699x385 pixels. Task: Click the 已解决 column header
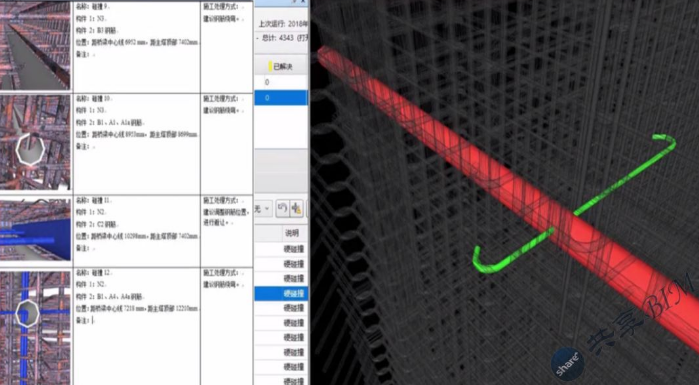click(282, 66)
